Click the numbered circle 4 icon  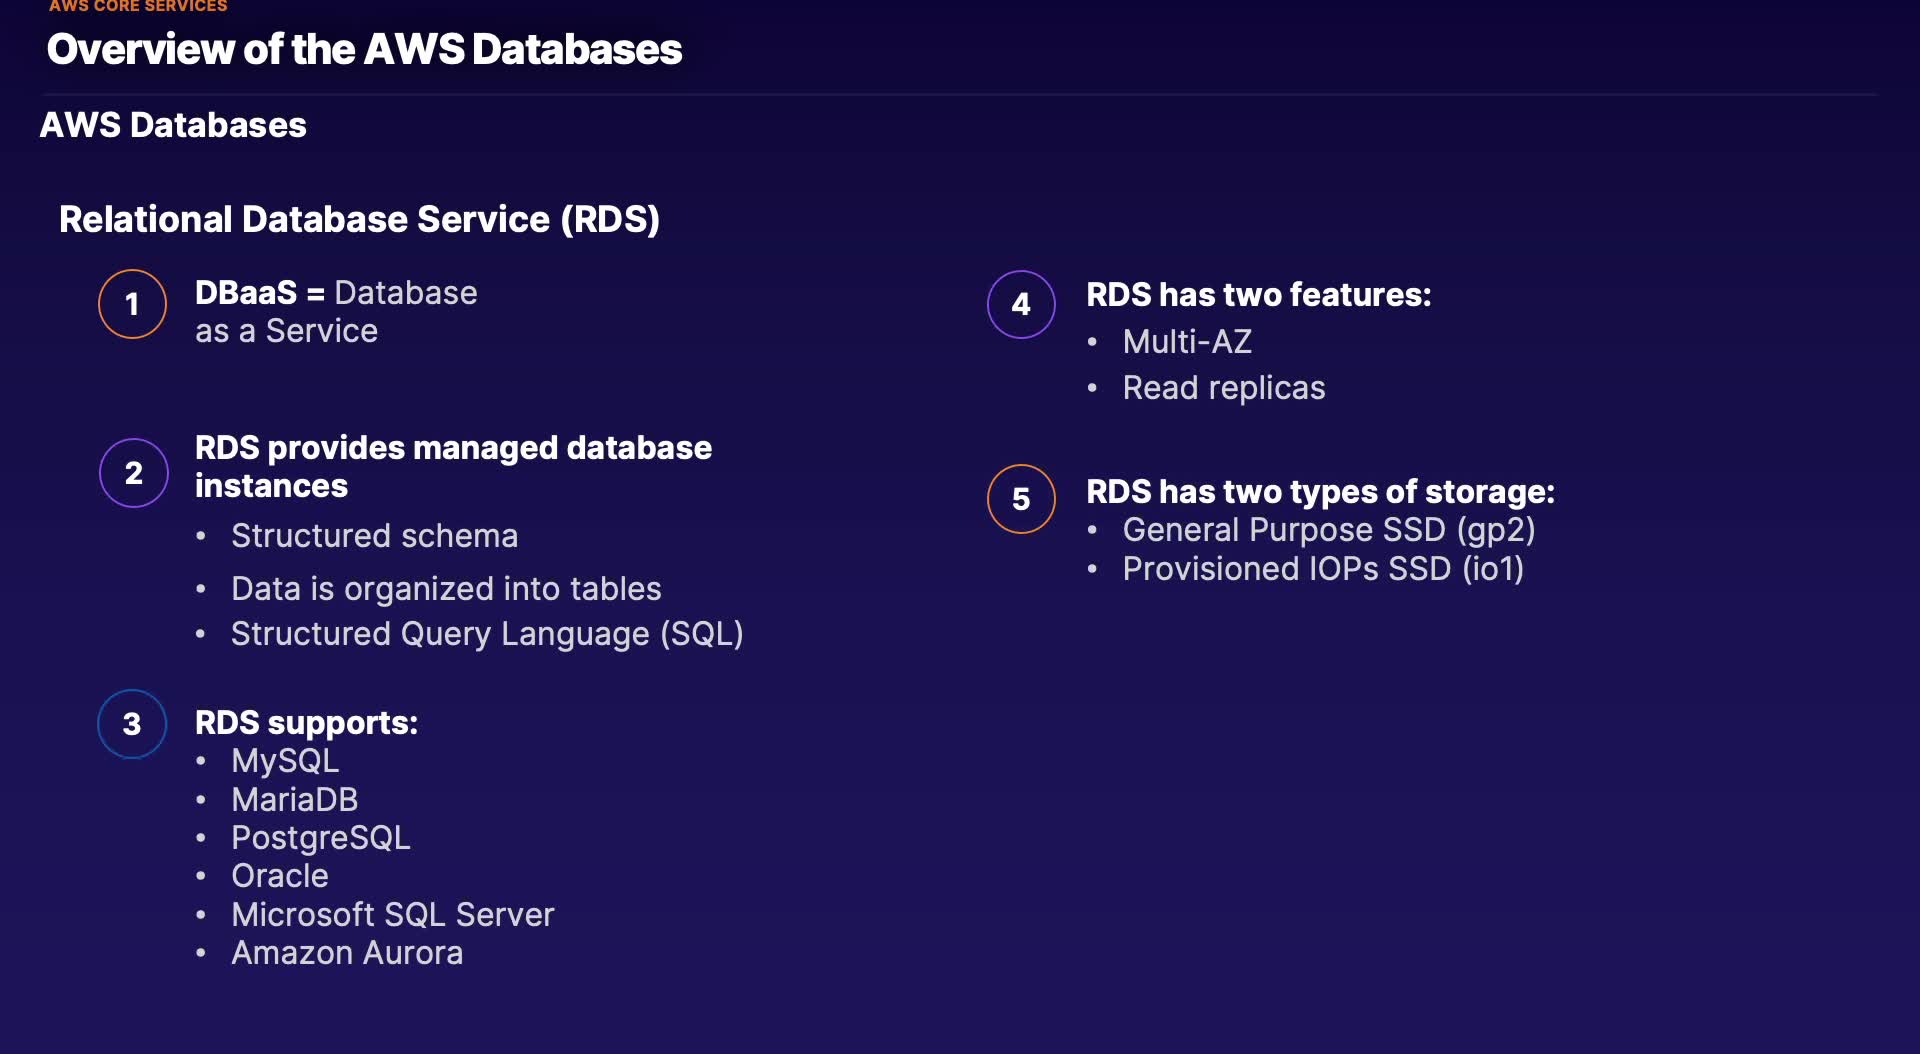click(x=1020, y=304)
